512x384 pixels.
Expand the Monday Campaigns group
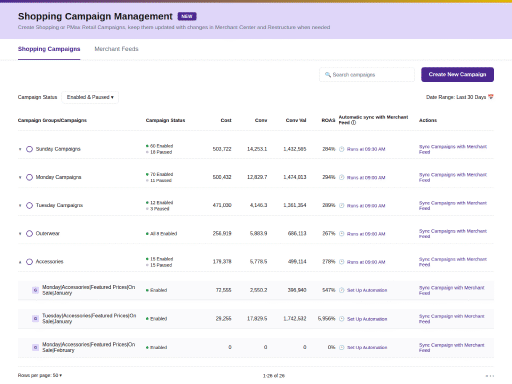[20, 177]
